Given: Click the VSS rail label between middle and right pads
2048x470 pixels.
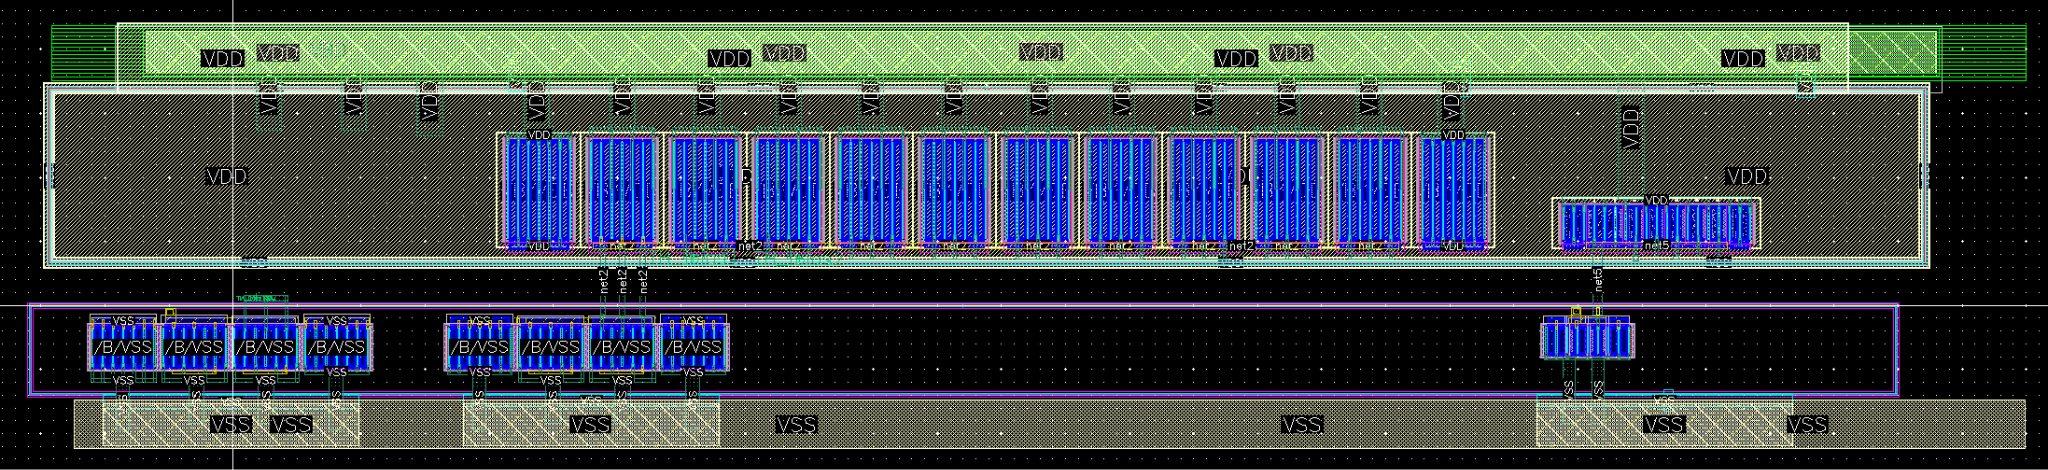Looking at the screenshot, I should pos(1302,425).
